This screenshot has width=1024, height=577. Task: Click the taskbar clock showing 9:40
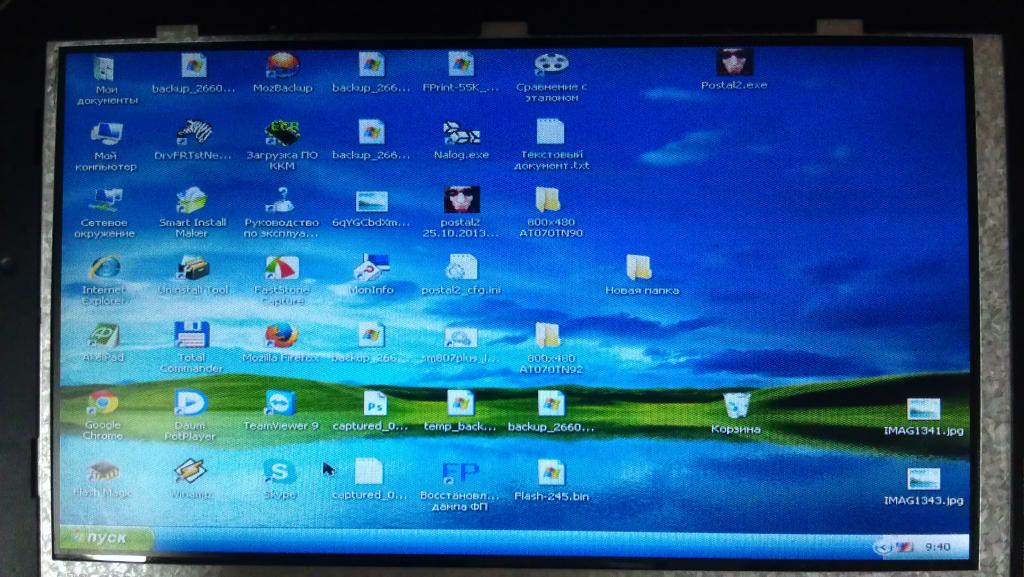click(x=938, y=547)
